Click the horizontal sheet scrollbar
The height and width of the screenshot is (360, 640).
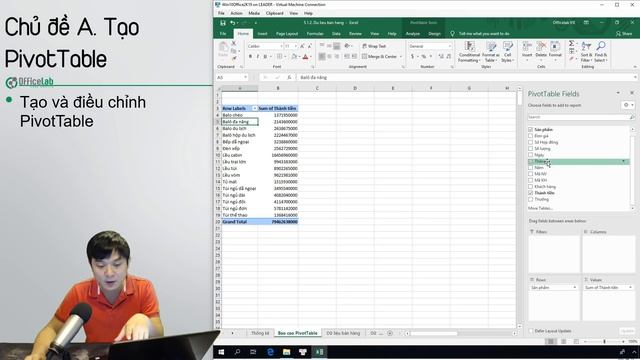pos(434,333)
